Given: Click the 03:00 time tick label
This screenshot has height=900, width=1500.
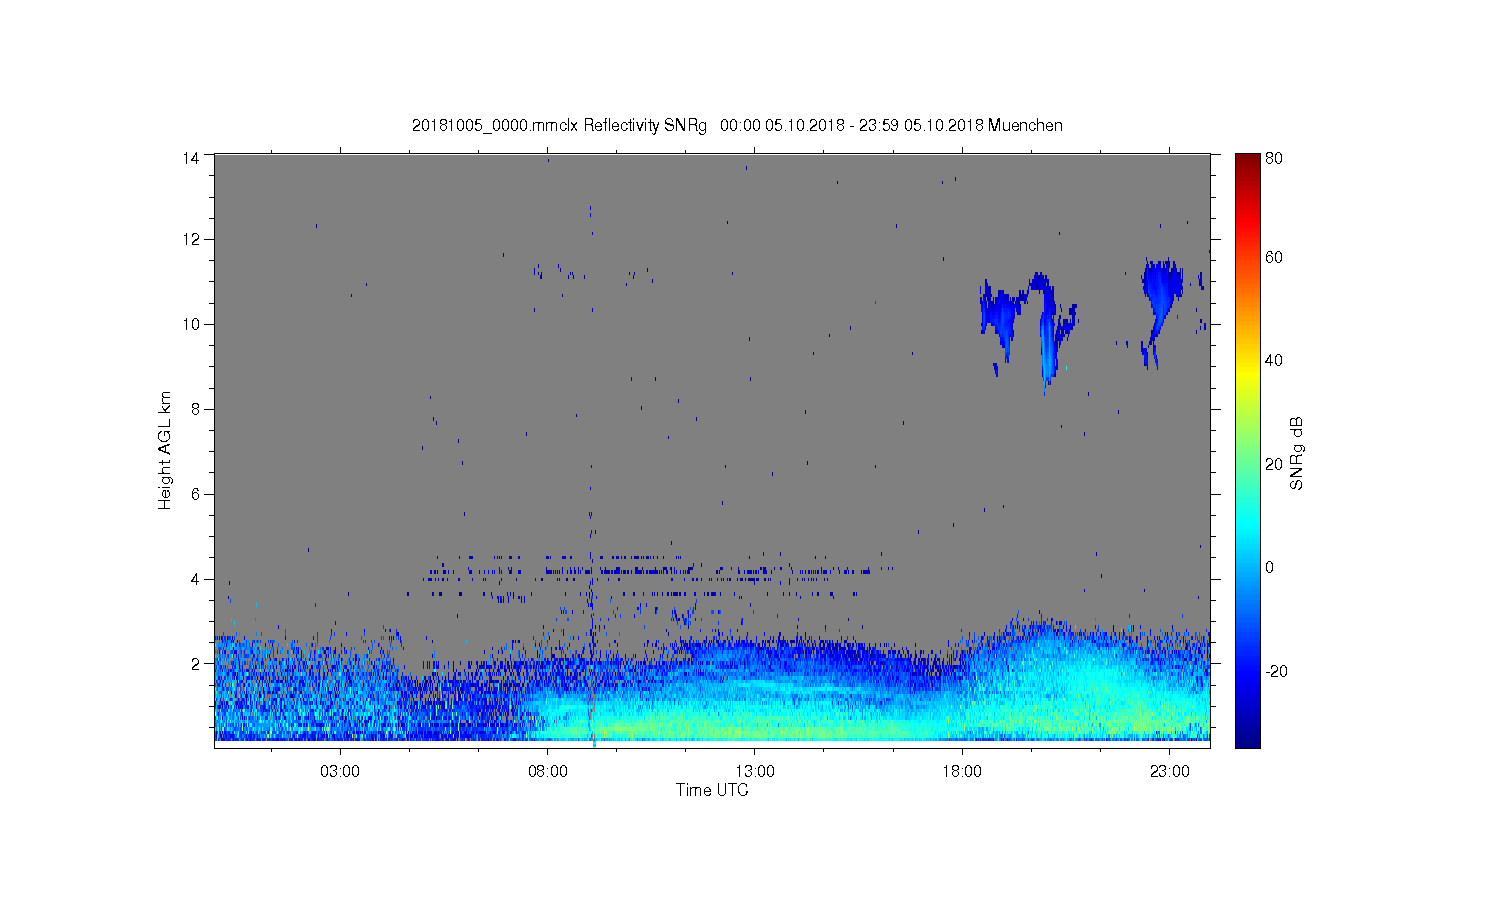Looking at the screenshot, I should (x=340, y=772).
